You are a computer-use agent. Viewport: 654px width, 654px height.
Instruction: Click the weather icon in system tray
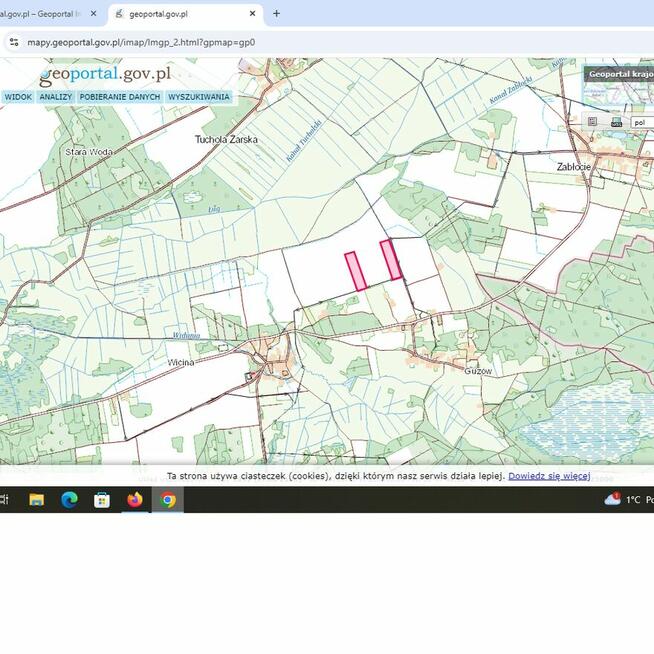tap(612, 499)
